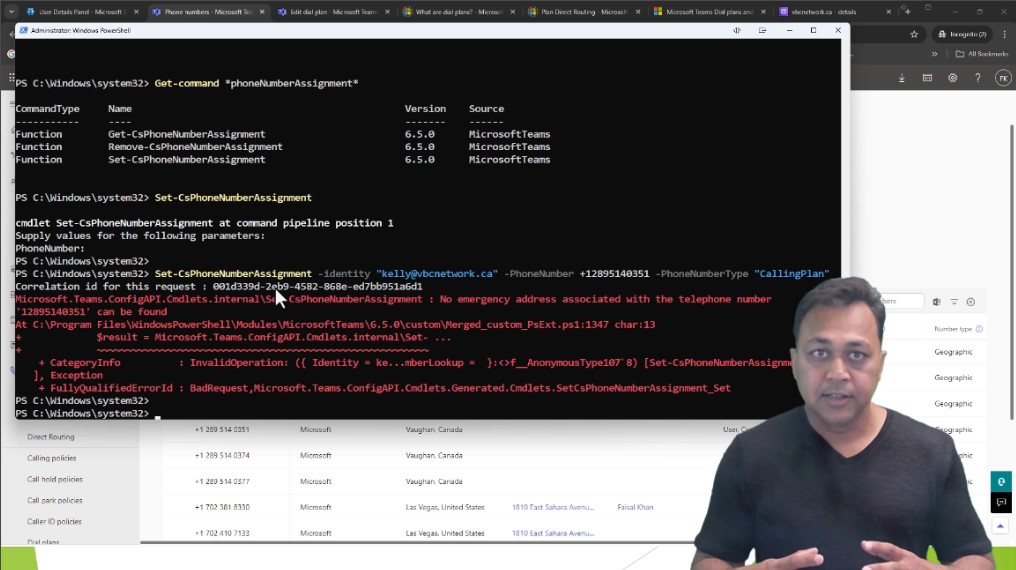This screenshot has width=1016, height=570.
Task: Open Call park policies in sidebar
Action: (55, 500)
